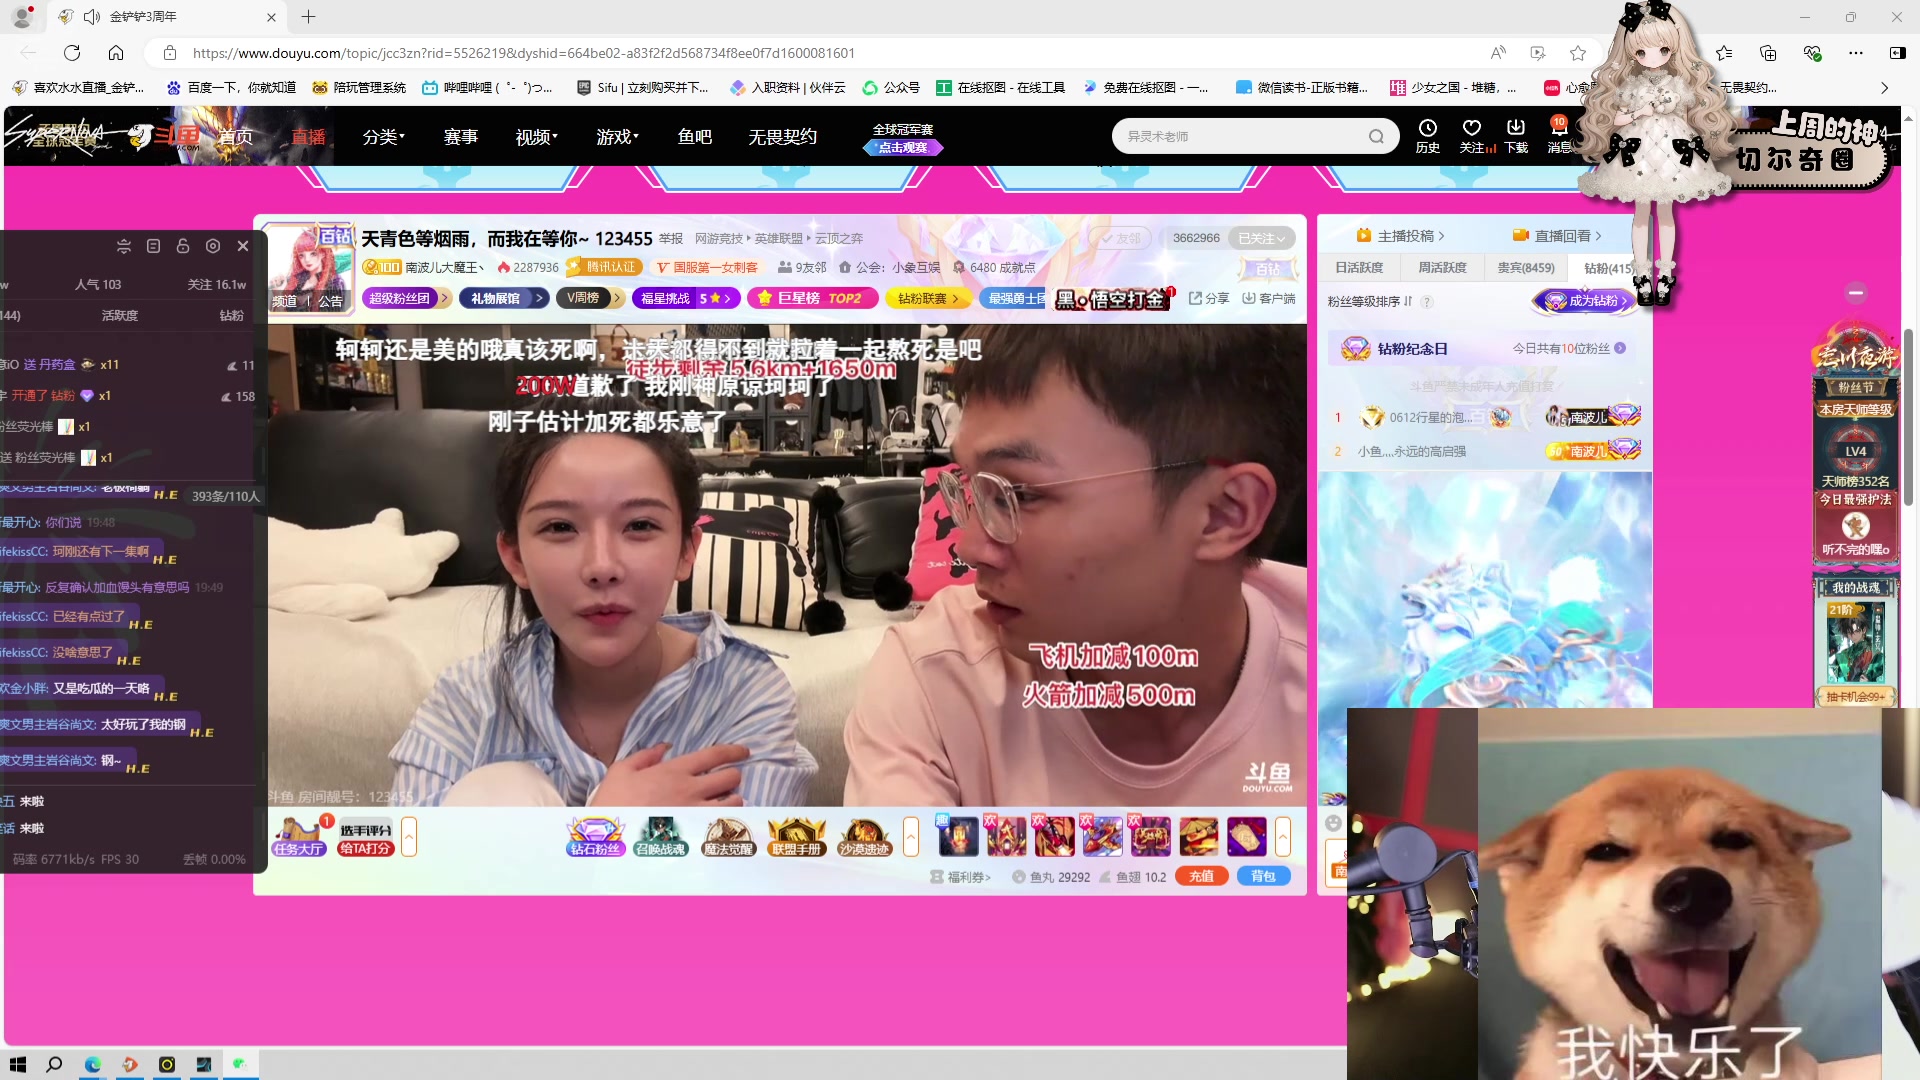The image size is (1920, 1080).
Task: Click the 充值 recharge button
Action: pyautogui.click(x=1201, y=875)
